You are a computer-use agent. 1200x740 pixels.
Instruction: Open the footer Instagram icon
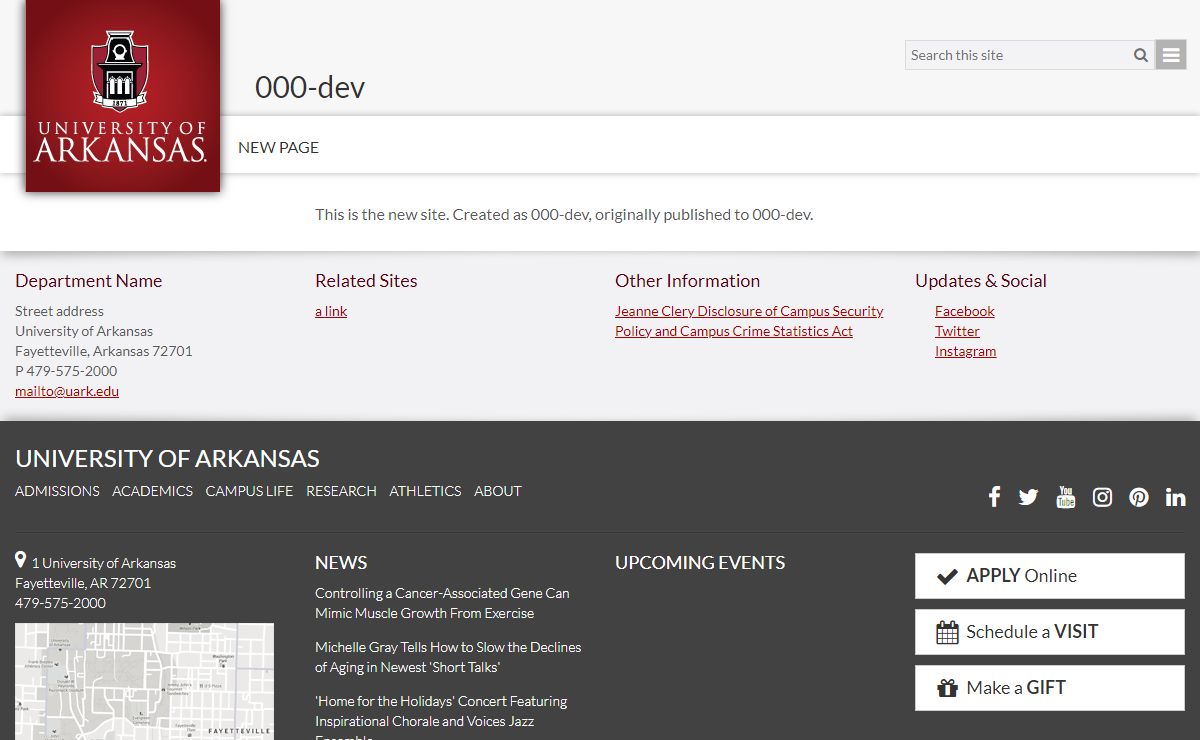coord(1102,497)
